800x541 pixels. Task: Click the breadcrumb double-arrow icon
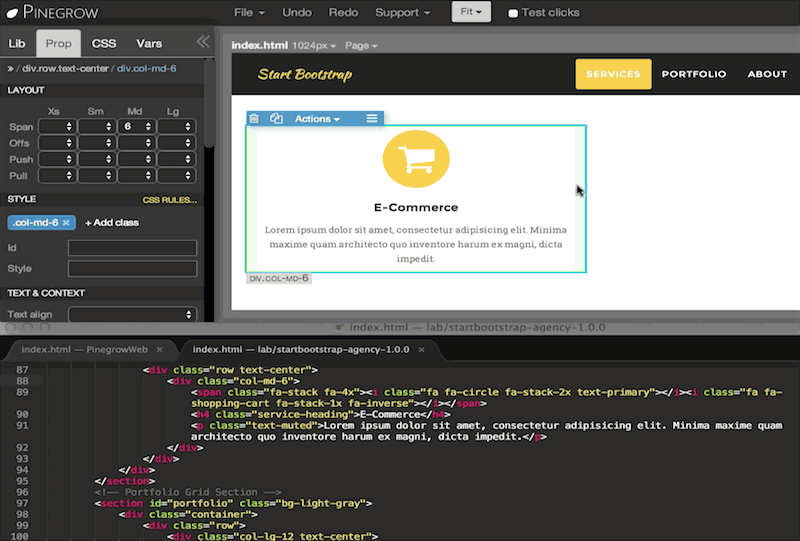(x=10, y=68)
